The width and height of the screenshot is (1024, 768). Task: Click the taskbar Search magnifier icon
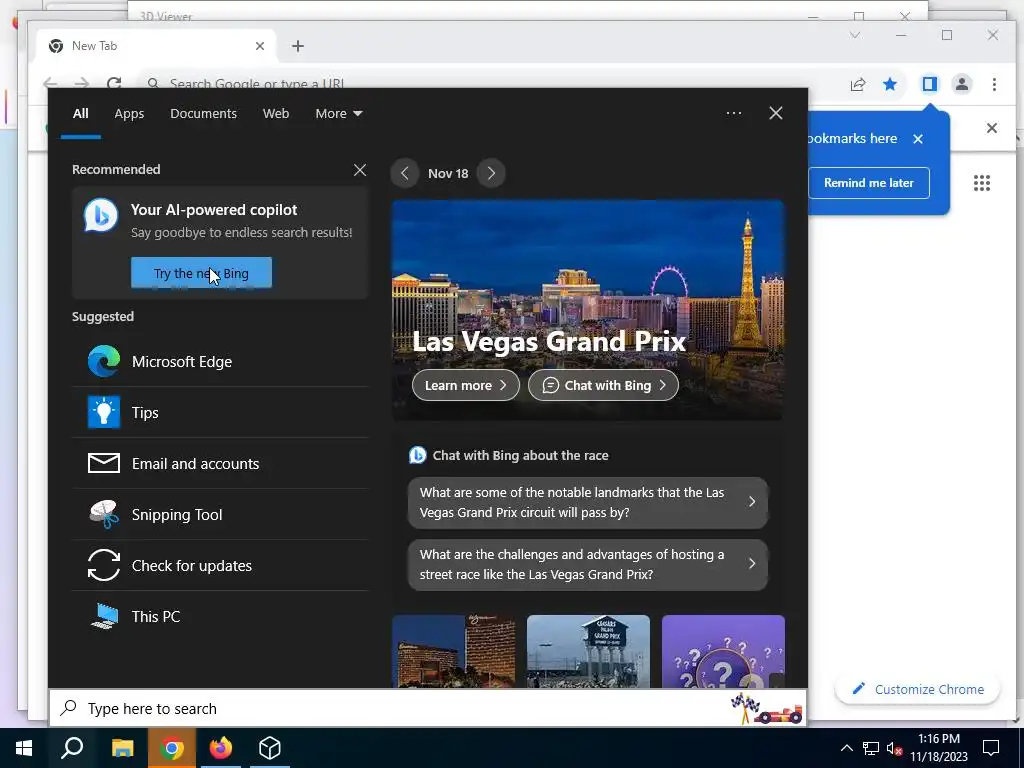click(x=72, y=748)
